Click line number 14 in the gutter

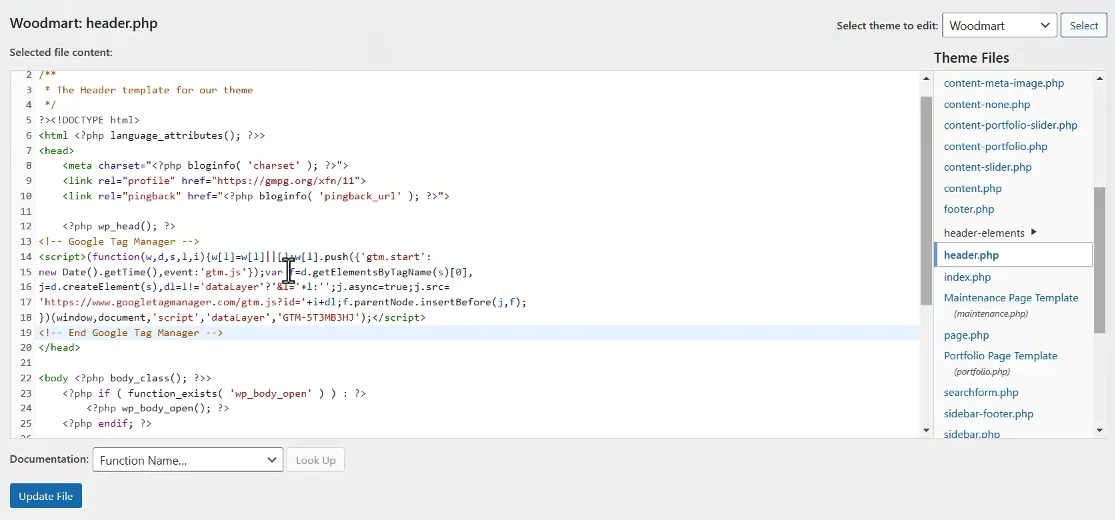[27, 256]
